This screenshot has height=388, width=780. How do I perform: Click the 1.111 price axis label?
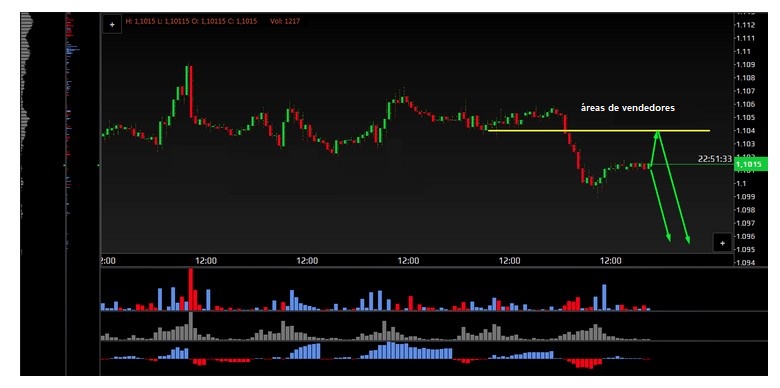746,38
